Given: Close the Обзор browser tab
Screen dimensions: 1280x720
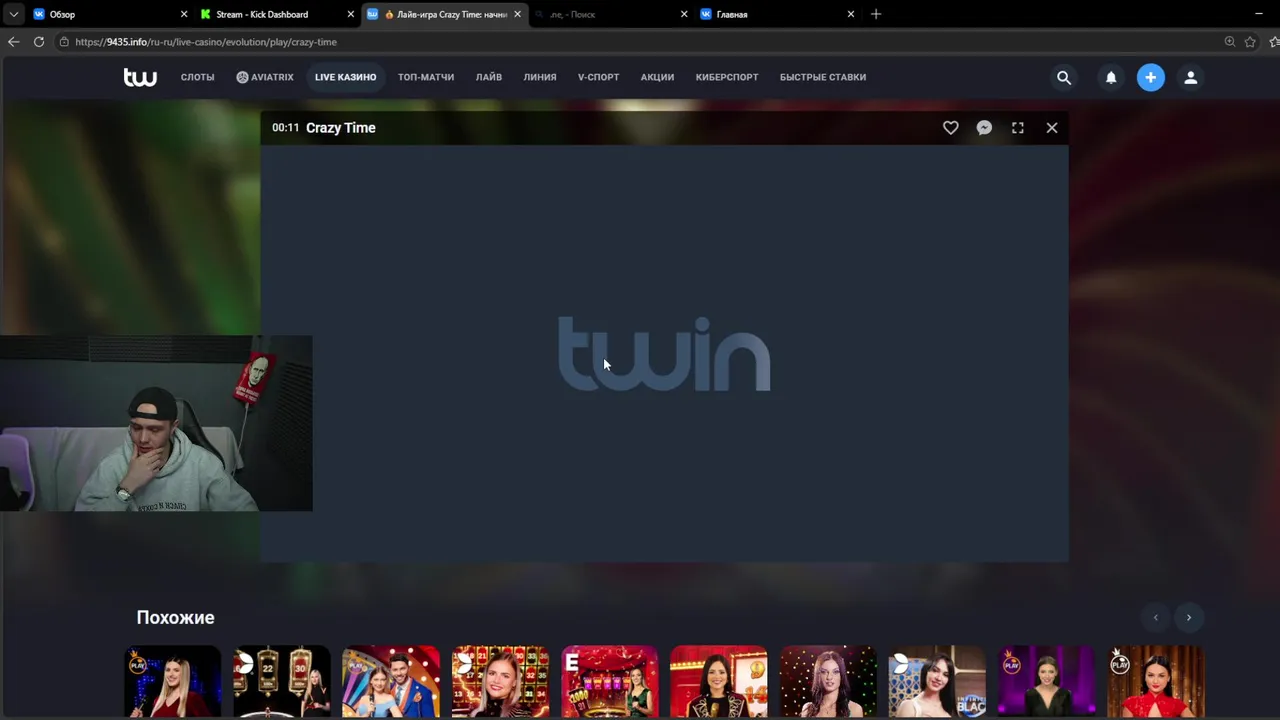Looking at the screenshot, I should coord(184,14).
